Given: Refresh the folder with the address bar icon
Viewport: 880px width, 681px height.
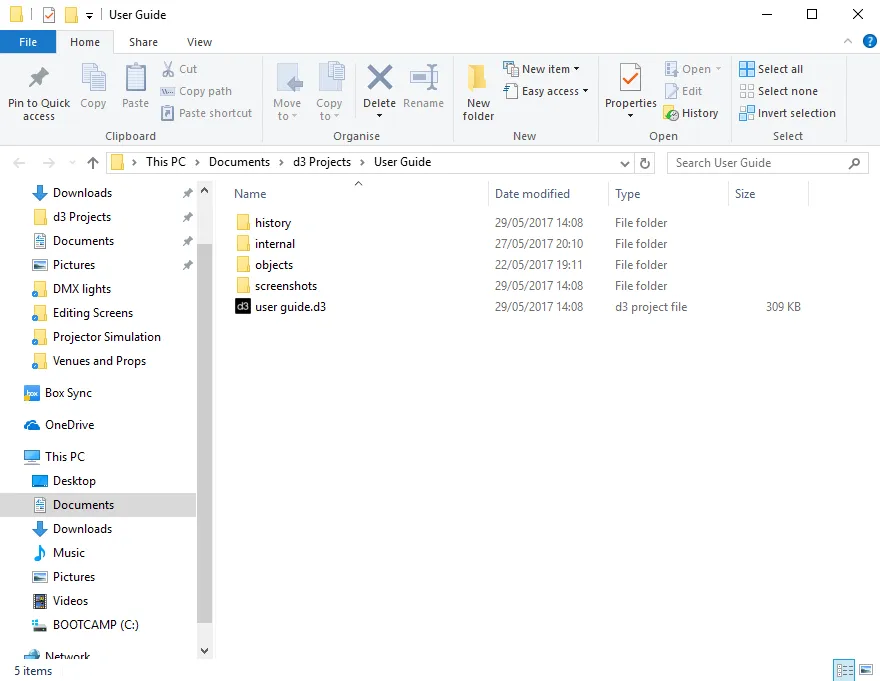Looking at the screenshot, I should tap(645, 162).
